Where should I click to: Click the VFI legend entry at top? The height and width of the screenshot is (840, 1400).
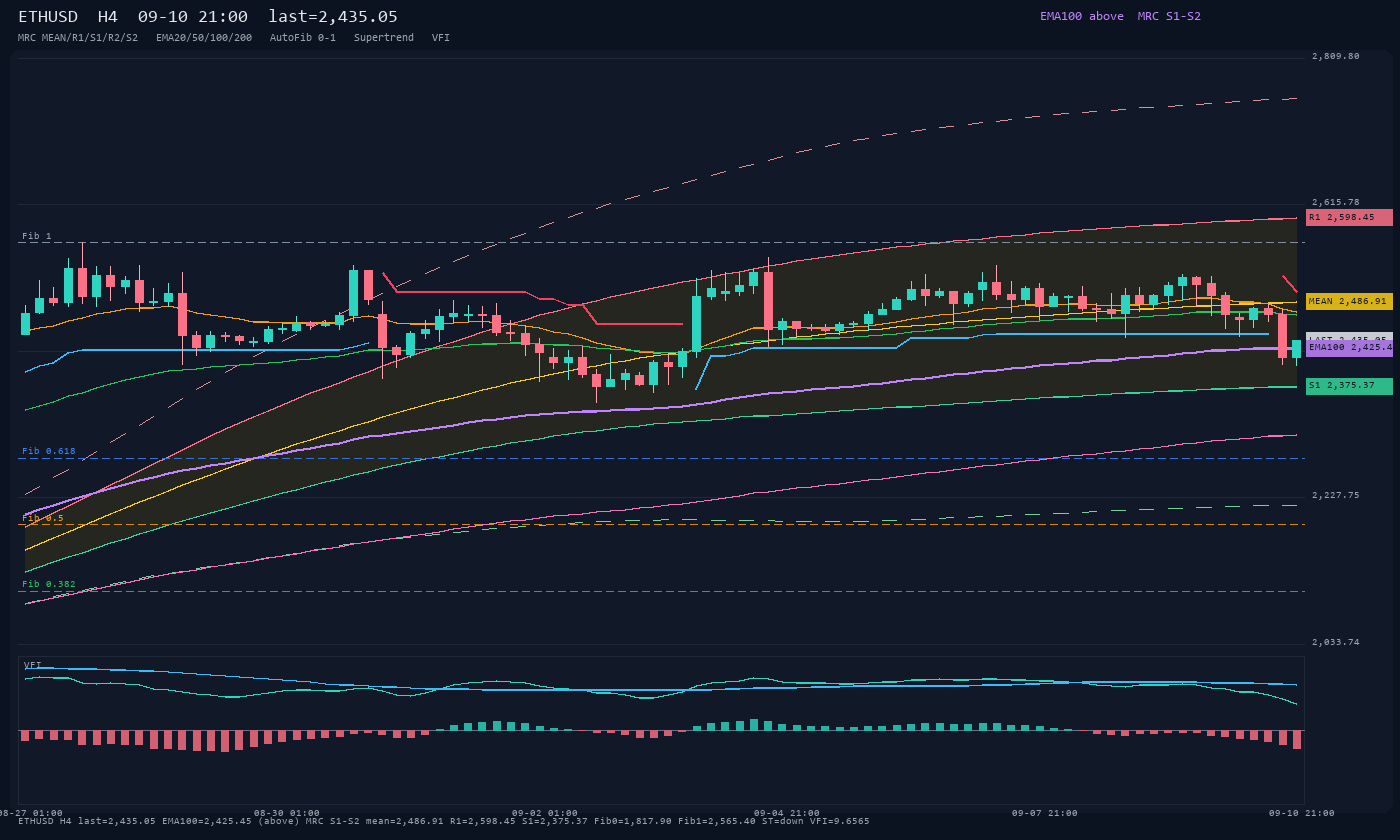(x=441, y=37)
